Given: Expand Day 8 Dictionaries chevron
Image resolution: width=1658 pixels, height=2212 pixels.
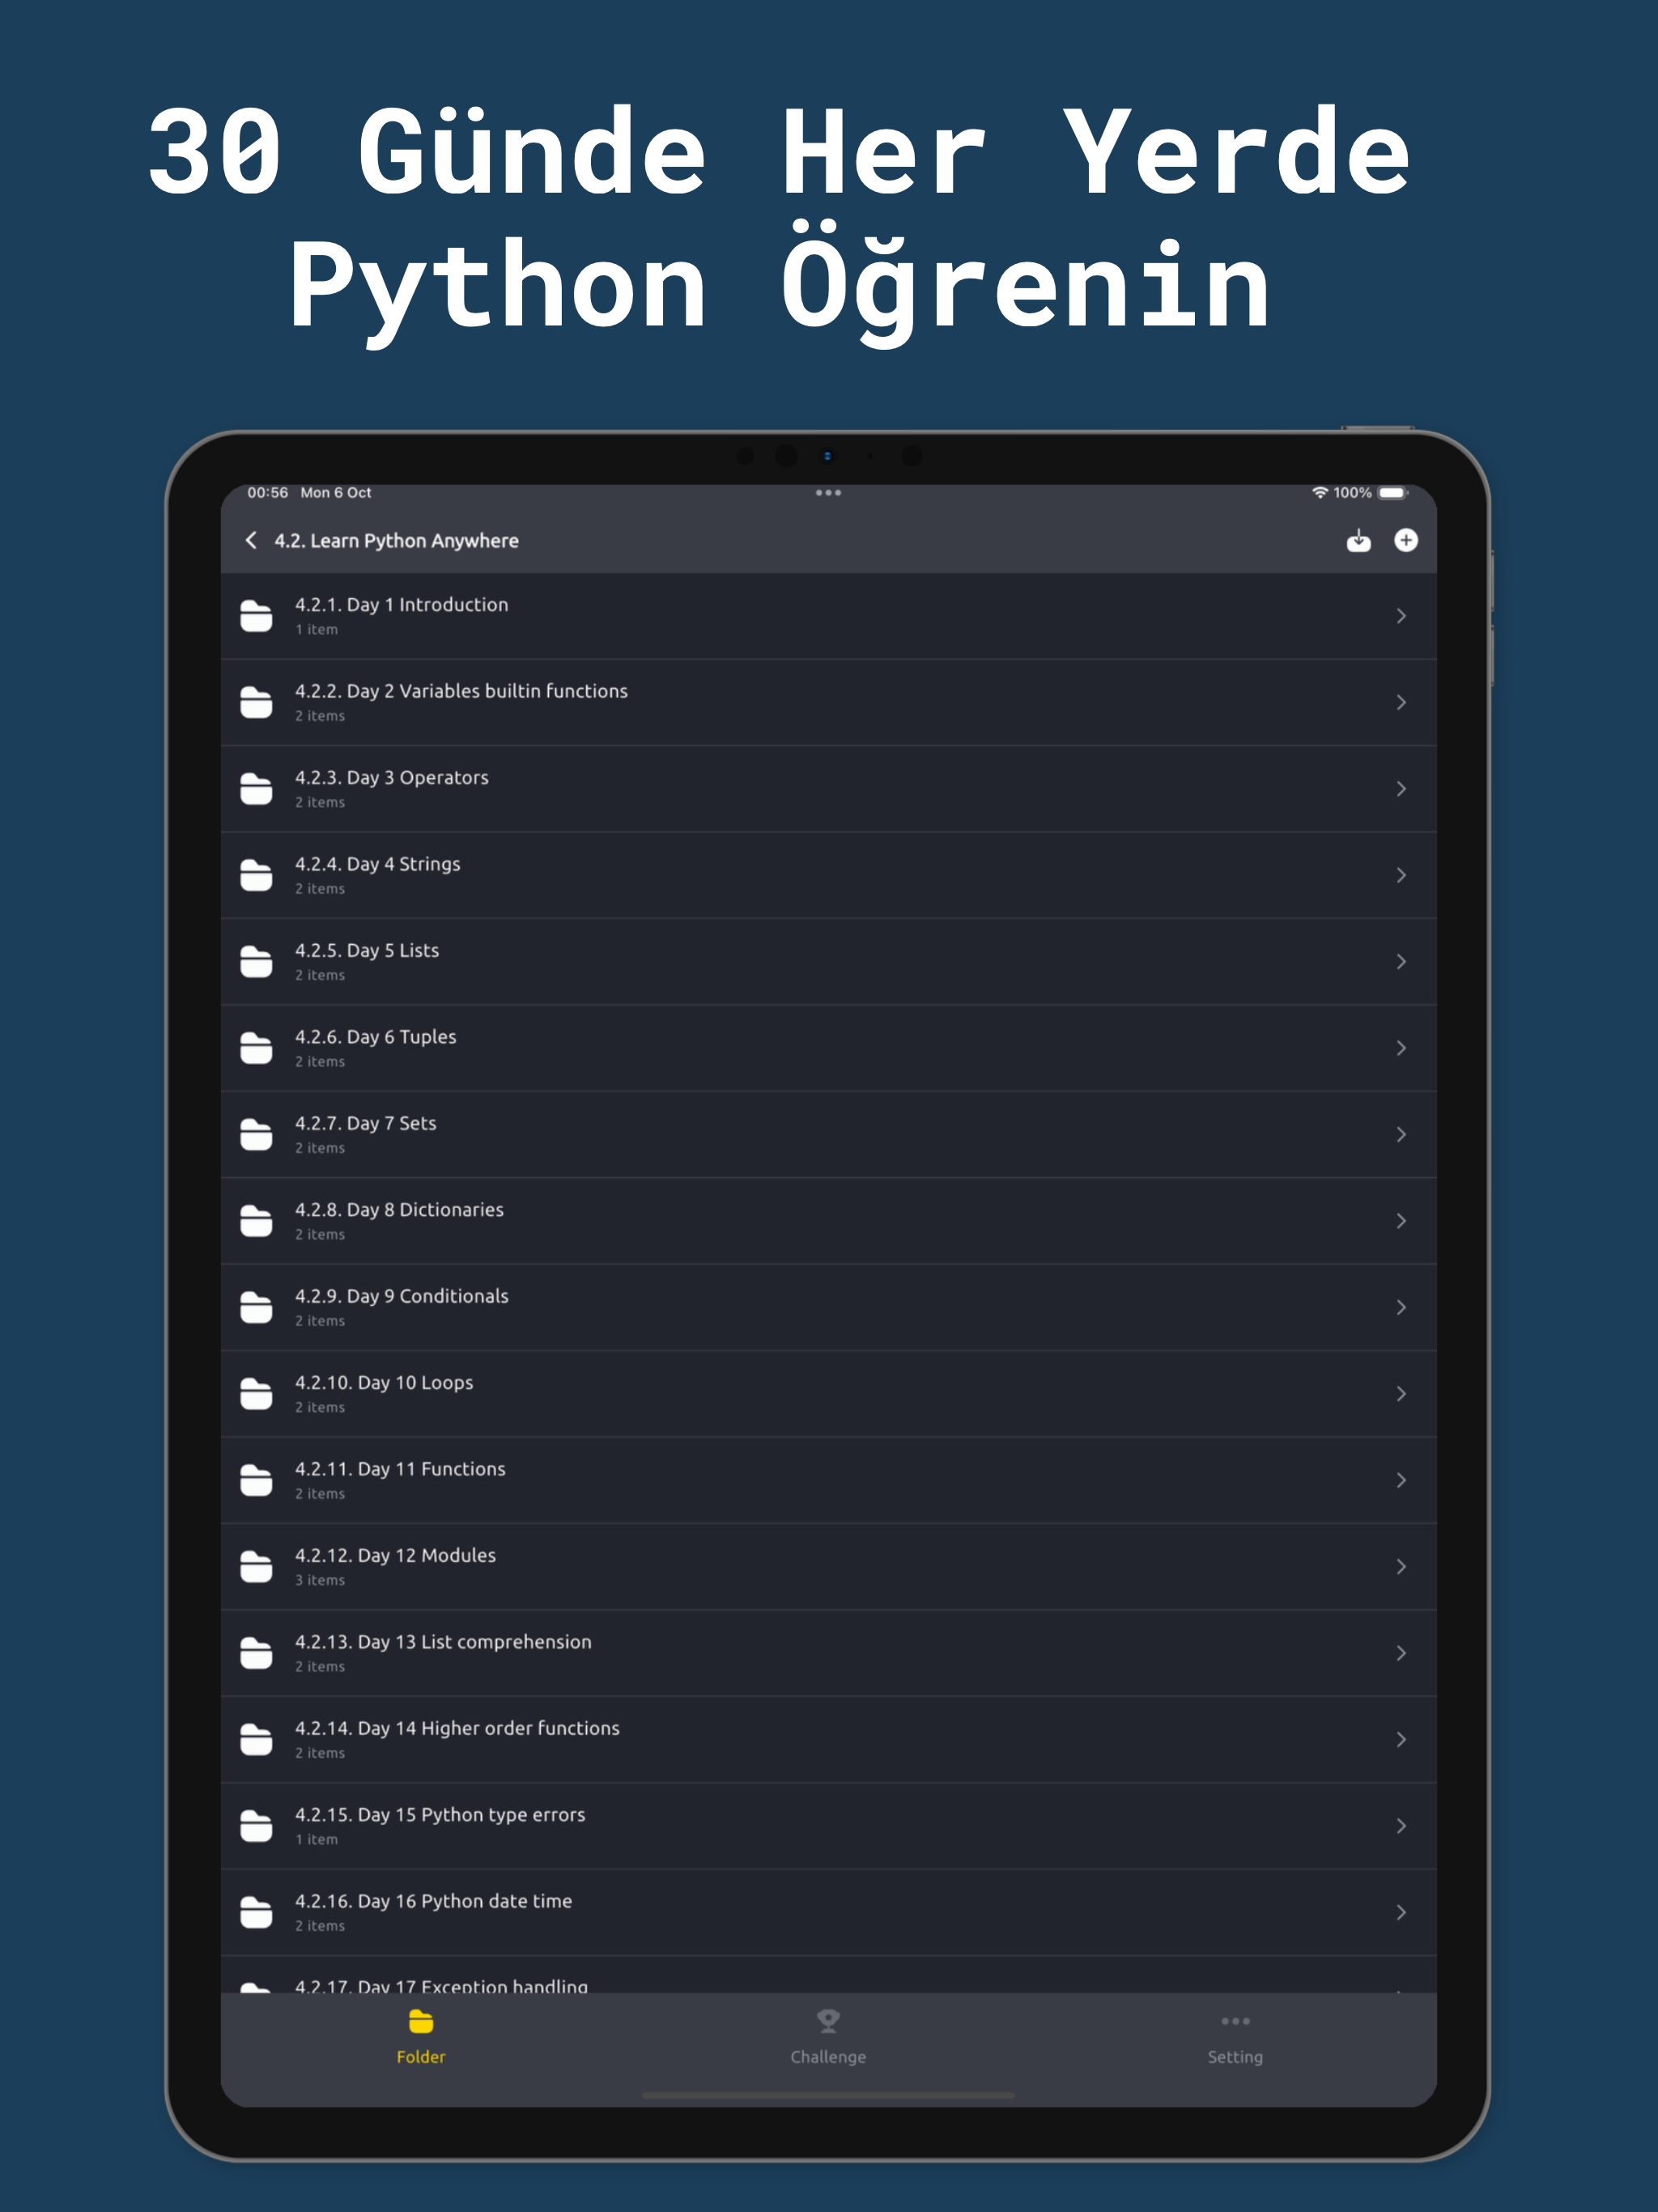Looking at the screenshot, I should [x=1401, y=1221].
